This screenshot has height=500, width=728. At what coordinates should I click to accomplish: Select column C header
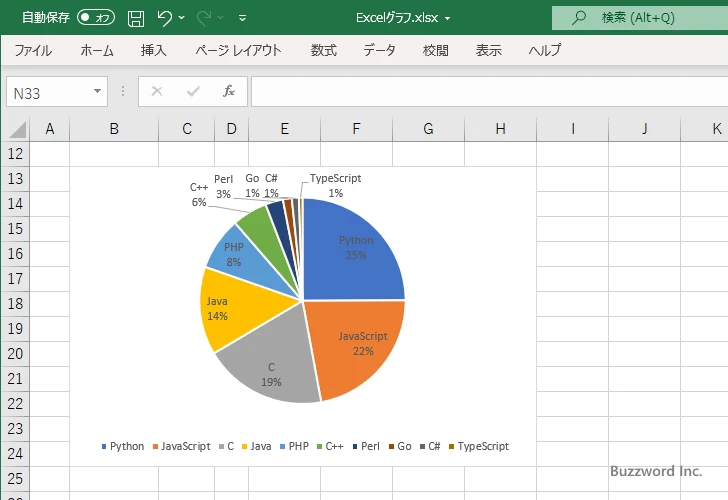click(187, 129)
